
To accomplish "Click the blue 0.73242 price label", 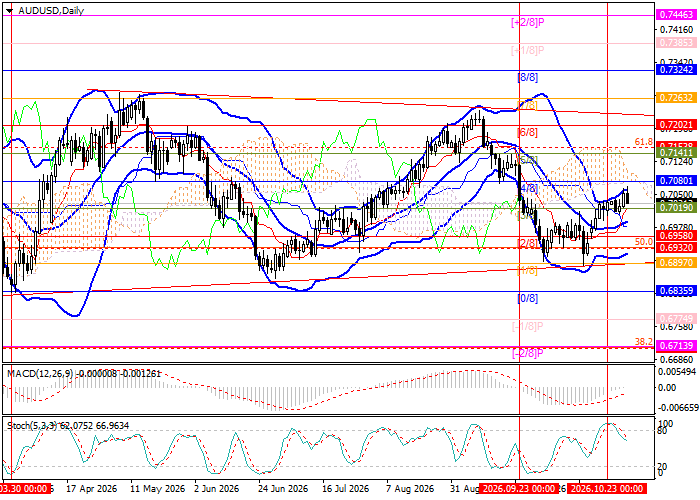I will coord(676,70).
